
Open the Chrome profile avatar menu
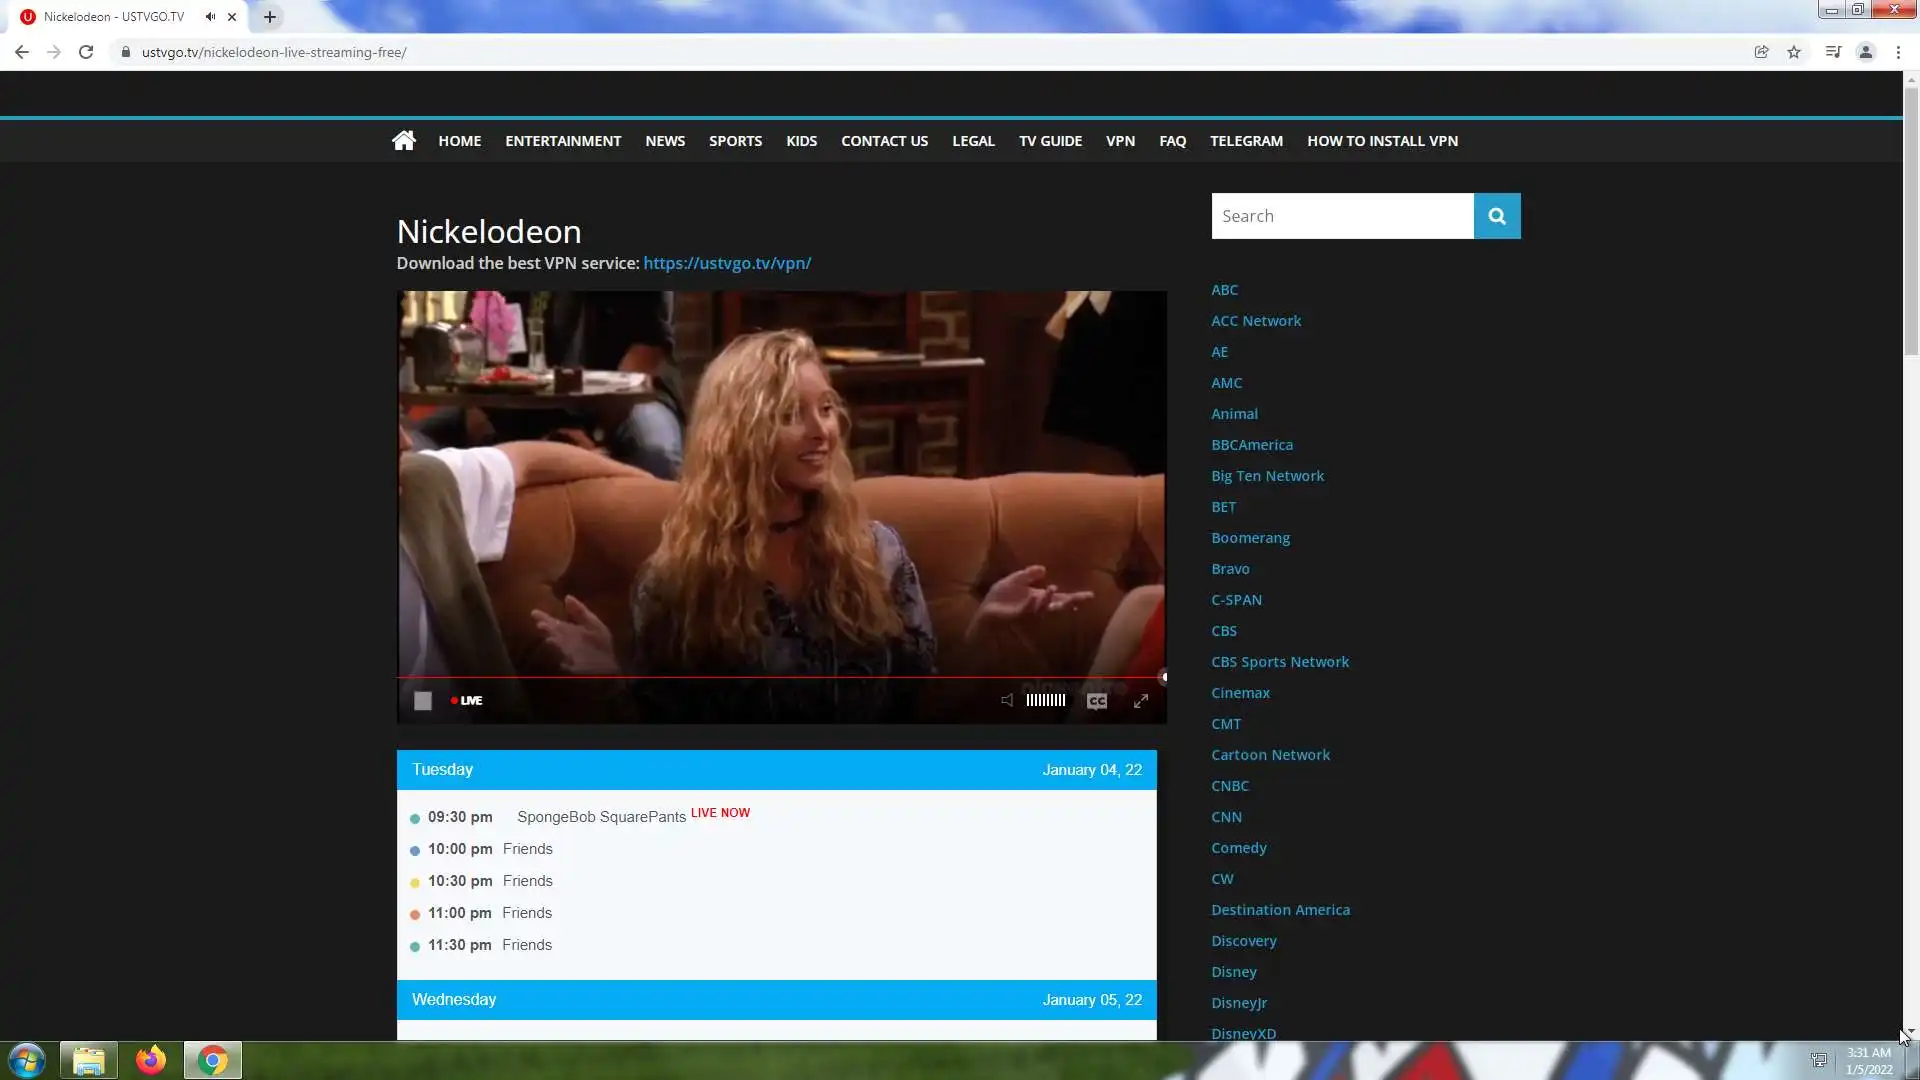(1865, 52)
